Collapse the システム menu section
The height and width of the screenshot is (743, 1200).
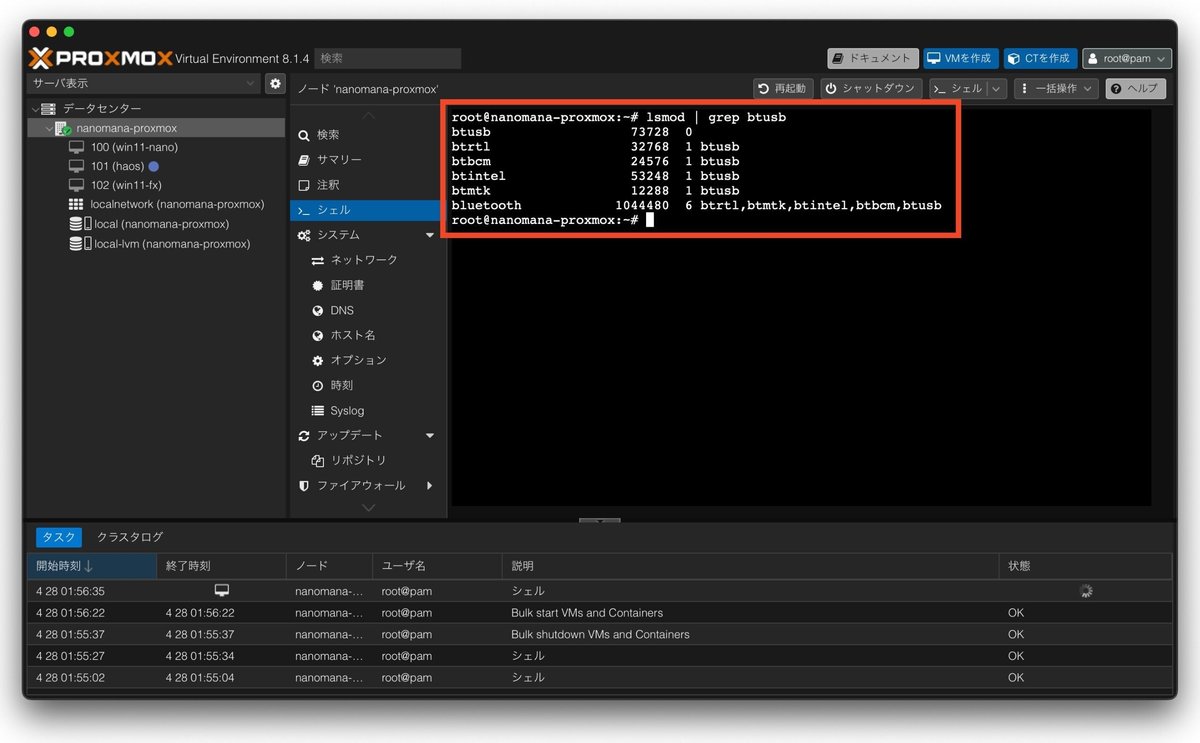pos(430,235)
